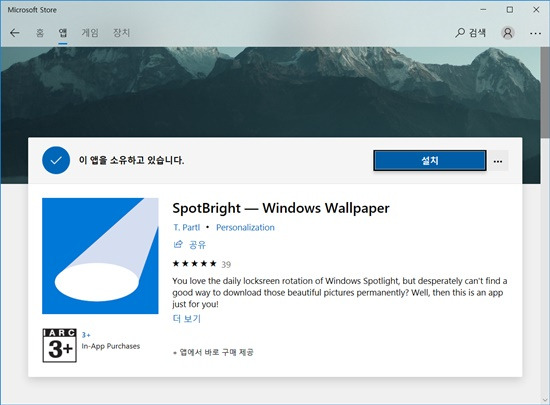This screenshot has height=405, width=550.
Task: Open the Personalization category link
Action: (x=245, y=228)
